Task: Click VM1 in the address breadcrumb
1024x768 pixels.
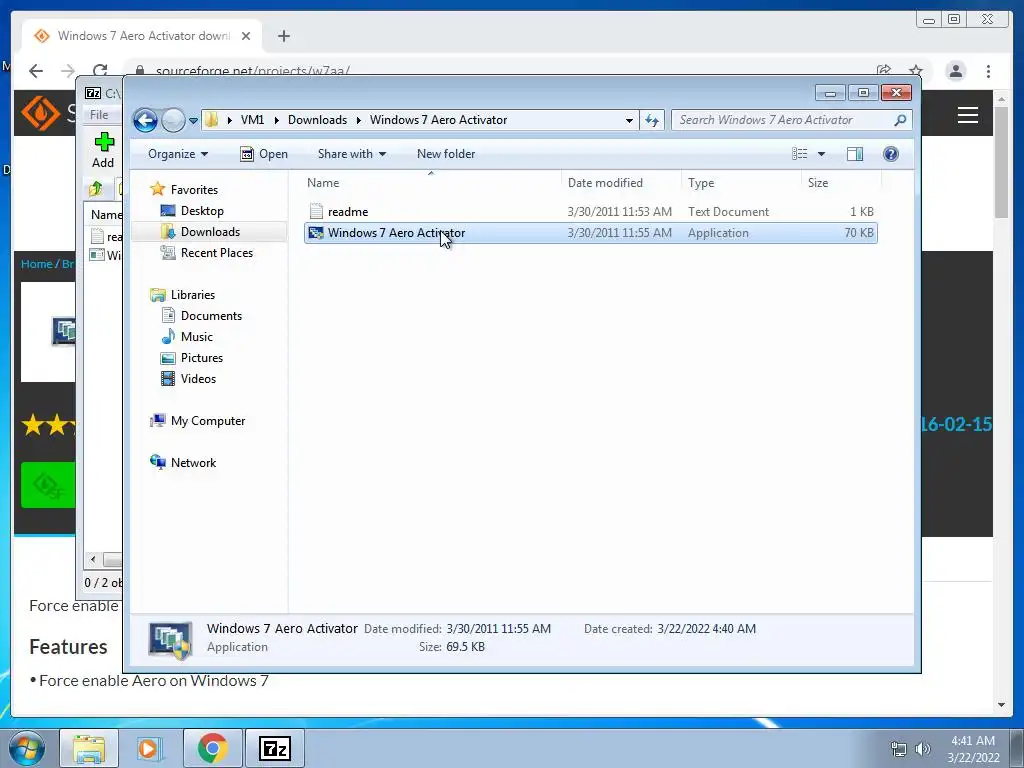Action: pos(252,120)
